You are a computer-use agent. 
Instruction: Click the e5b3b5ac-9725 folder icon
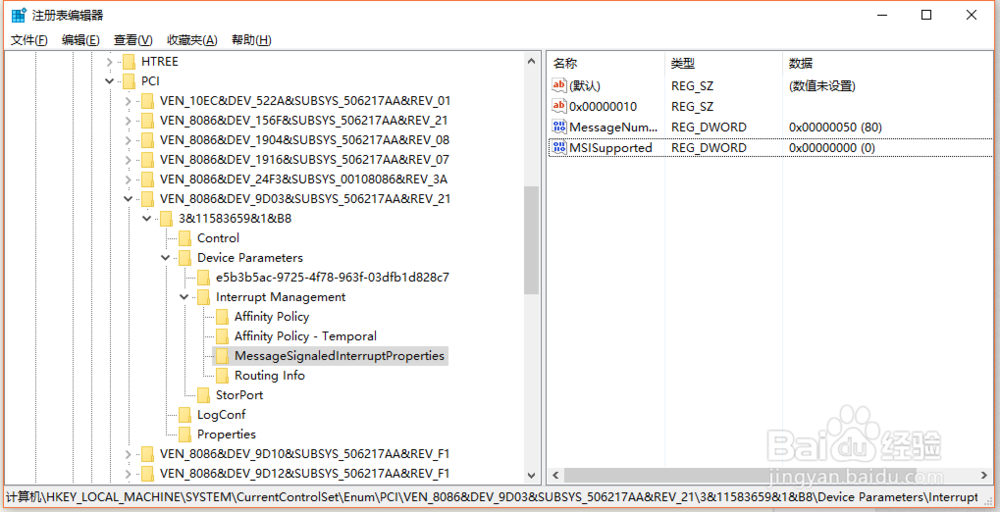[x=203, y=277]
